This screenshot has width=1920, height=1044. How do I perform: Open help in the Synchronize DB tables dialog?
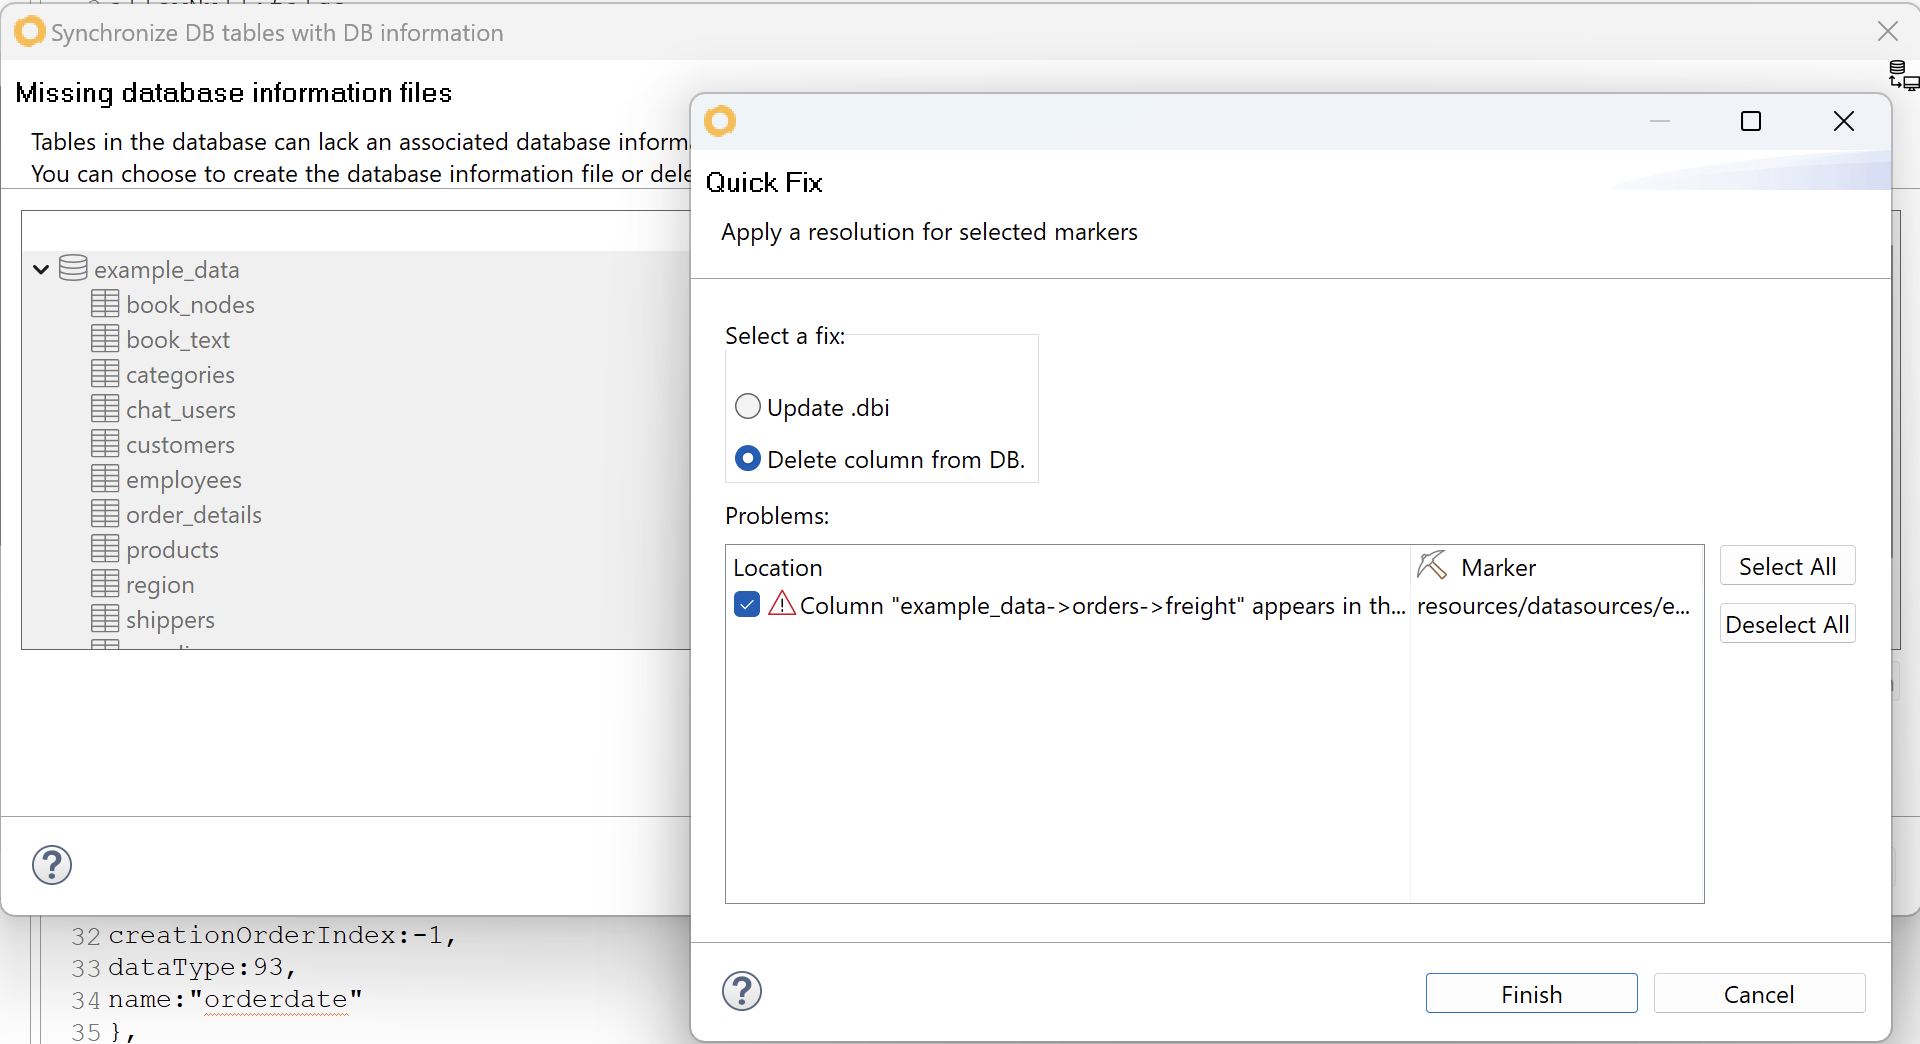(x=52, y=865)
